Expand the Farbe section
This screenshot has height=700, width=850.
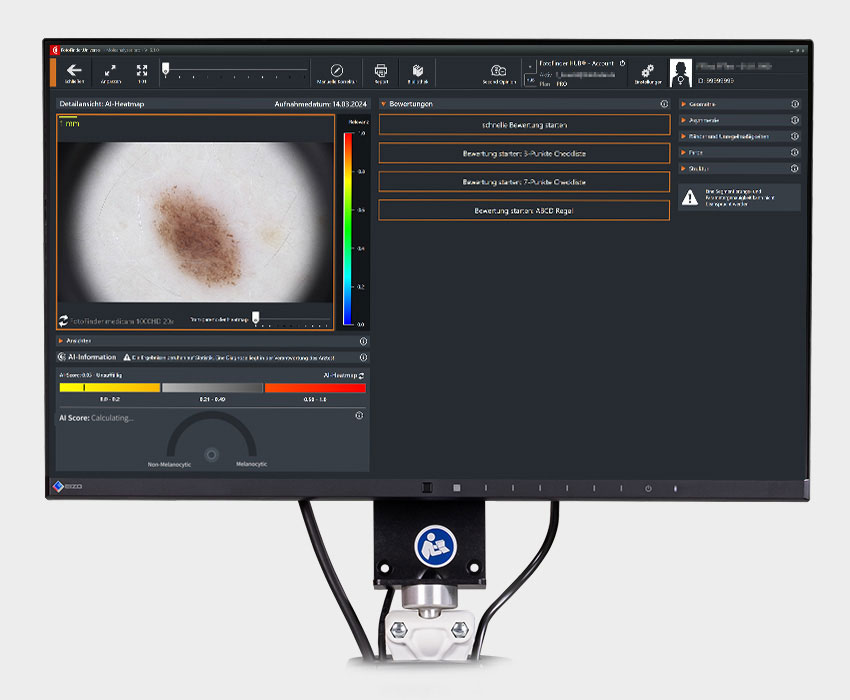click(x=684, y=152)
